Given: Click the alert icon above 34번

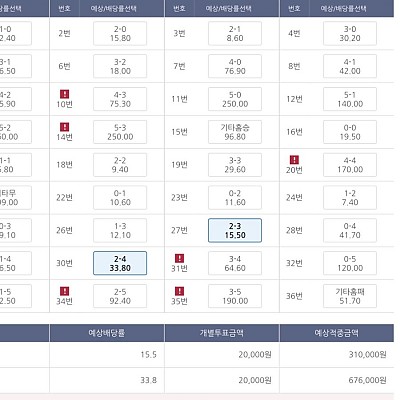Looking at the screenshot, I should tap(64, 291).
